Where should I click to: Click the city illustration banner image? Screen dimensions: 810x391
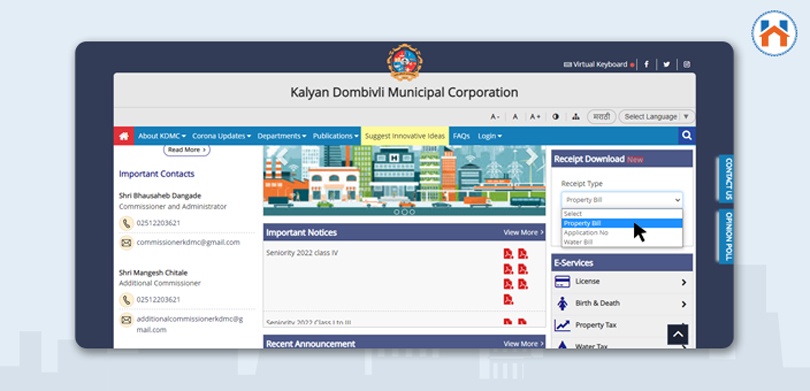pos(404,180)
